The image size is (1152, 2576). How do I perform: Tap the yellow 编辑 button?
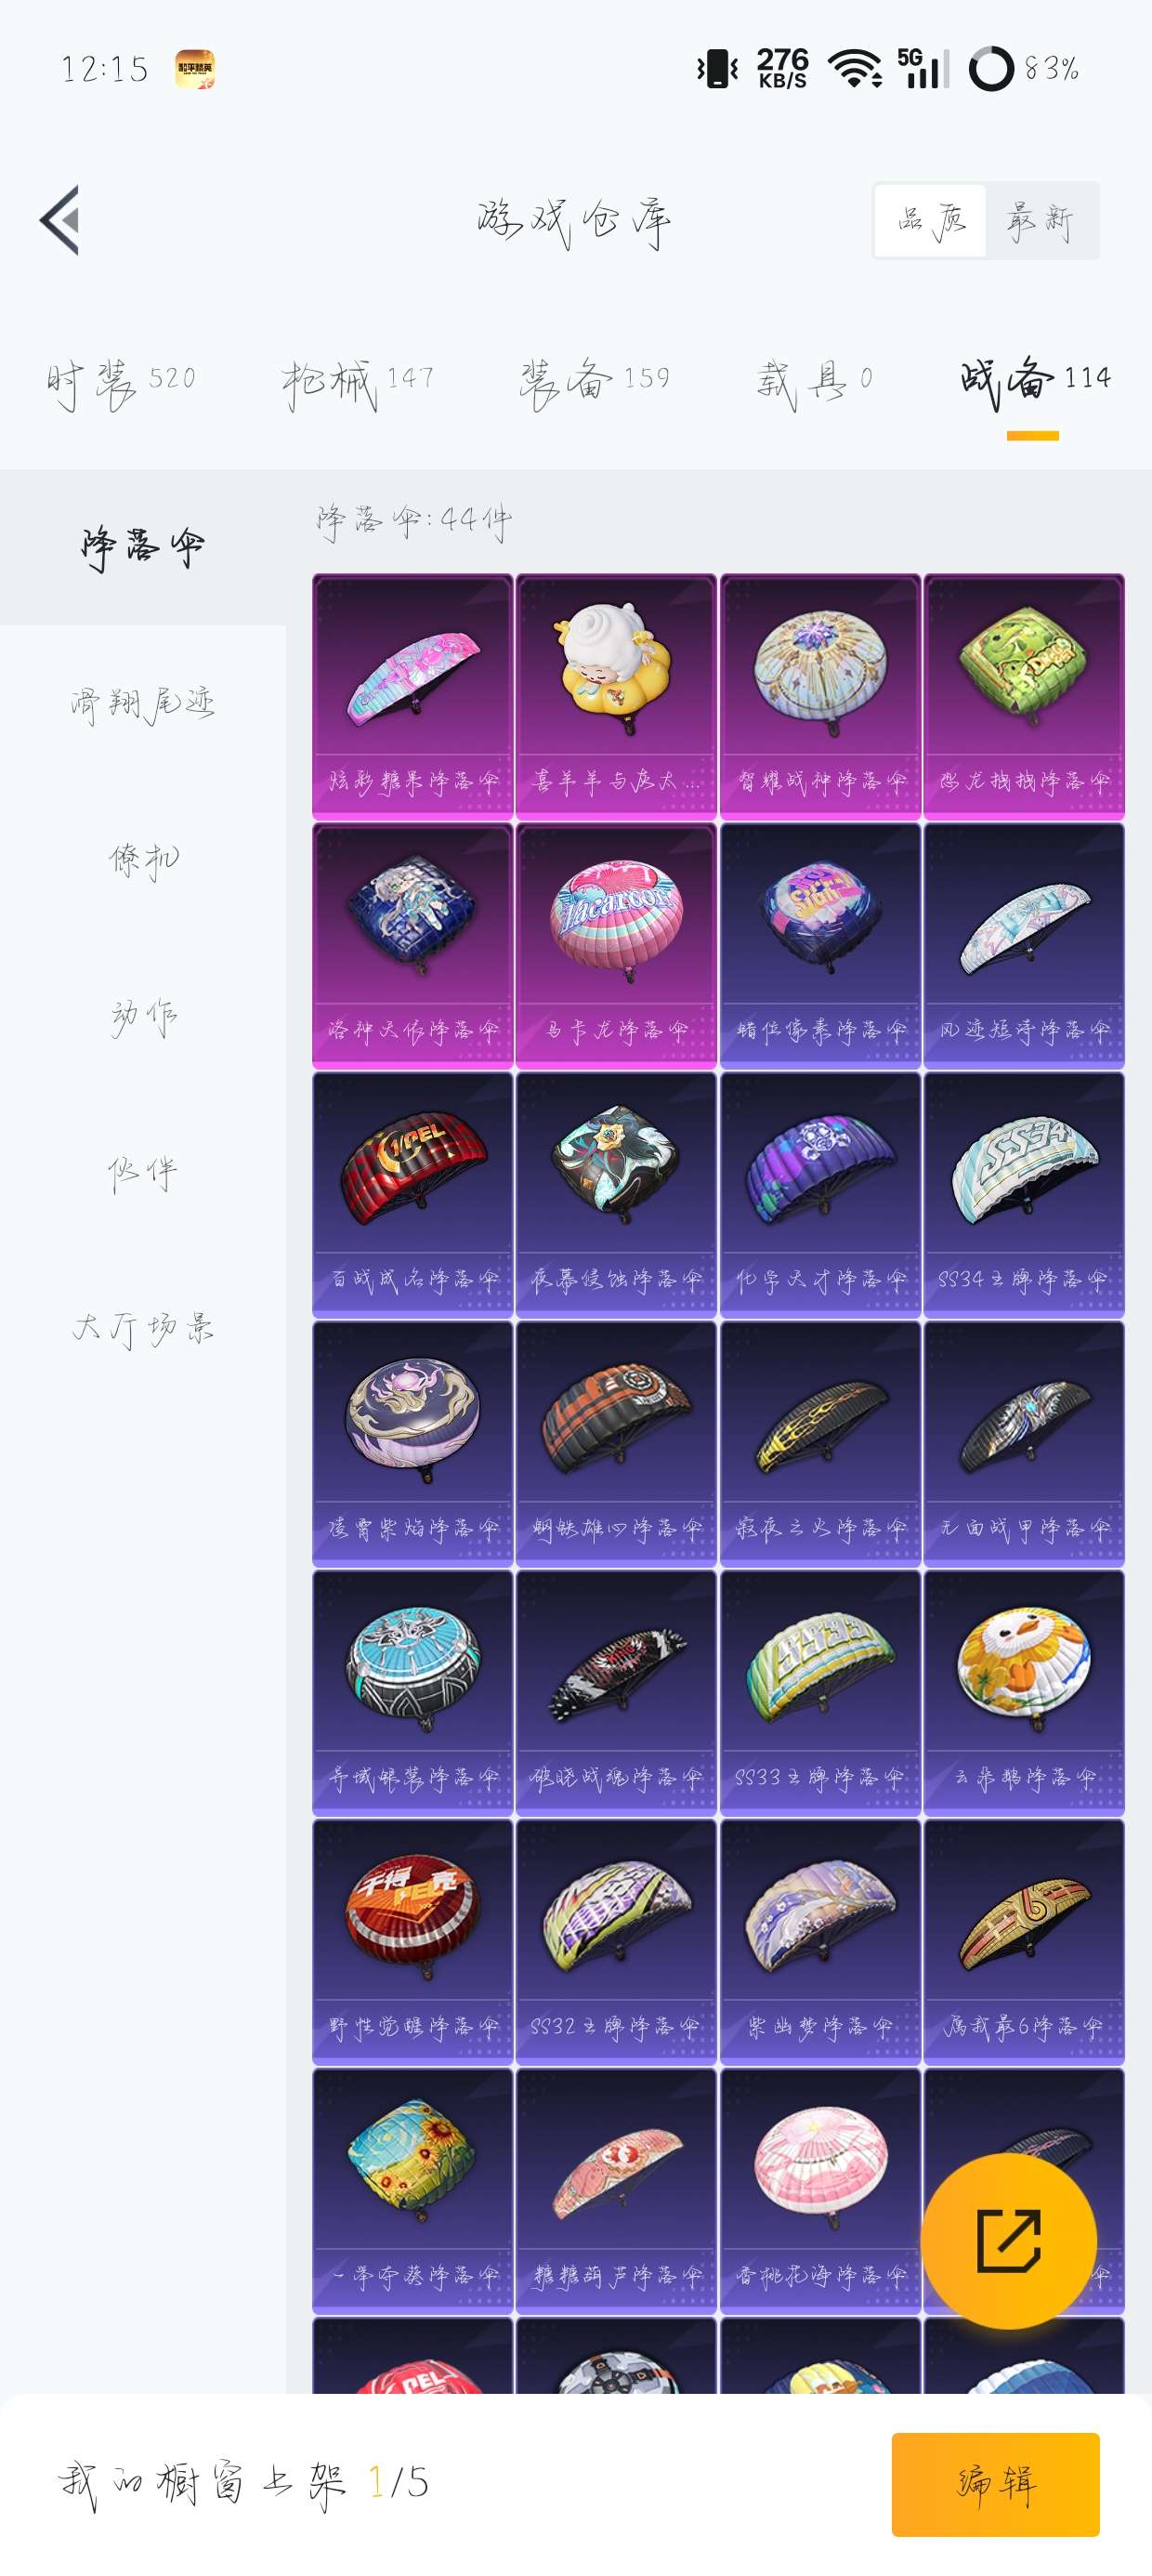(x=995, y=2483)
